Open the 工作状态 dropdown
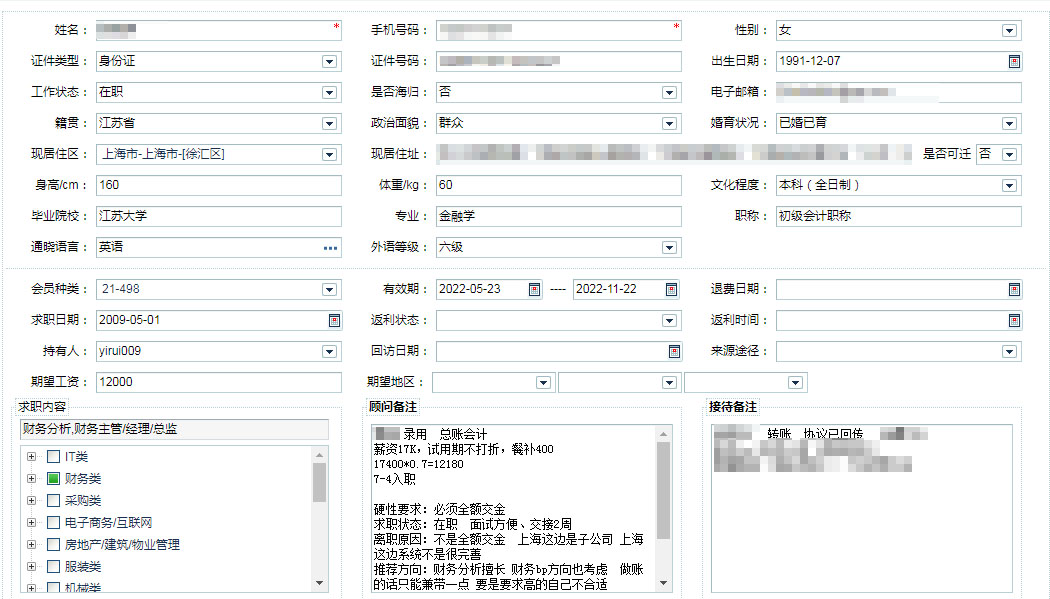 [x=329, y=92]
